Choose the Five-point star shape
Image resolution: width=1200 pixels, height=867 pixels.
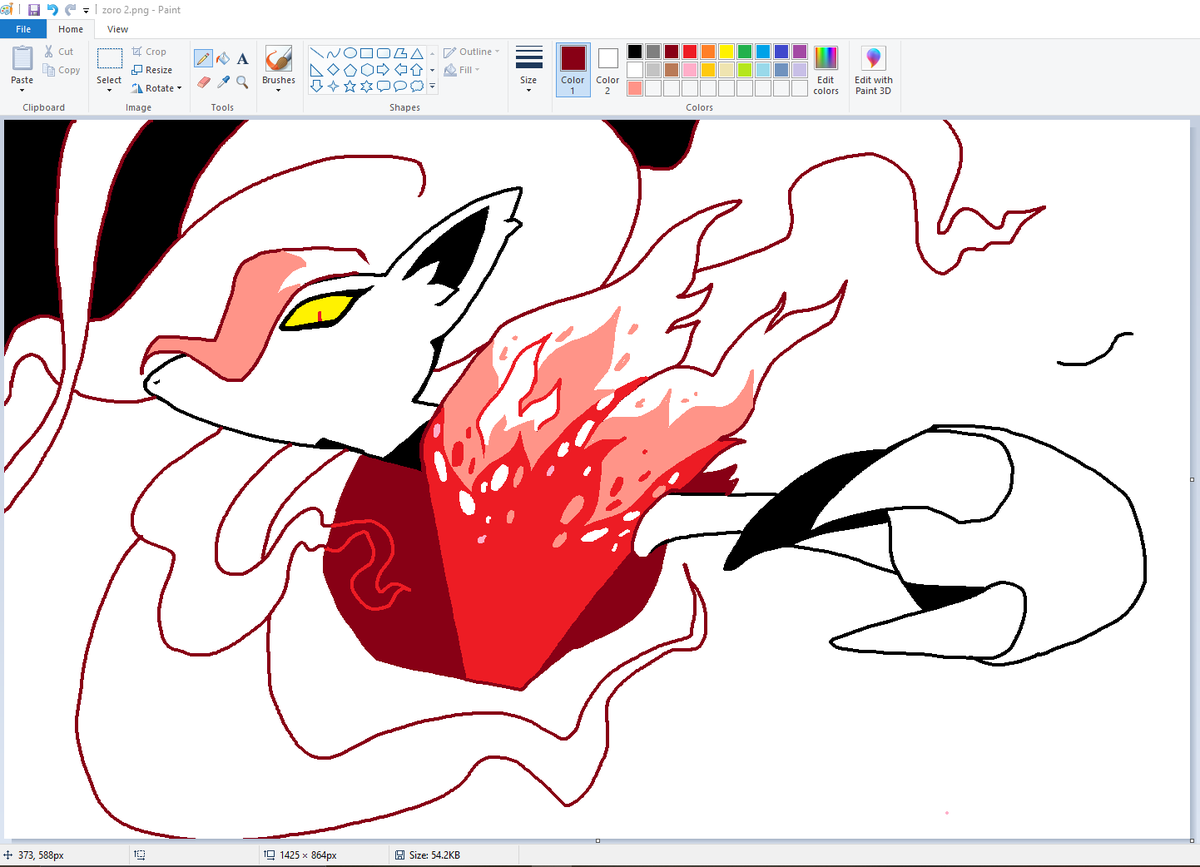350,86
